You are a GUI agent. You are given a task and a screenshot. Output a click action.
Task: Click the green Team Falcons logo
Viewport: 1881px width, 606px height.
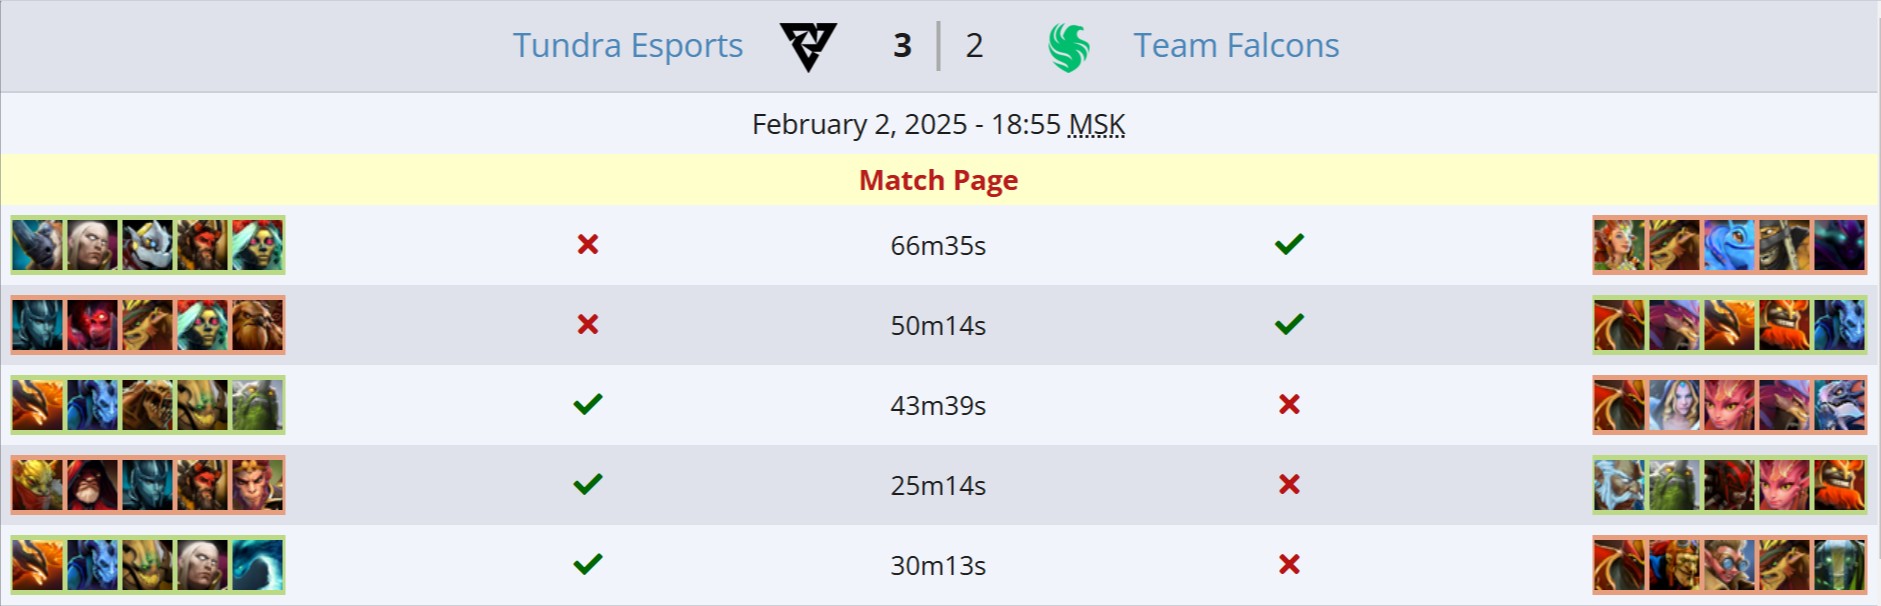click(x=1068, y=47)
